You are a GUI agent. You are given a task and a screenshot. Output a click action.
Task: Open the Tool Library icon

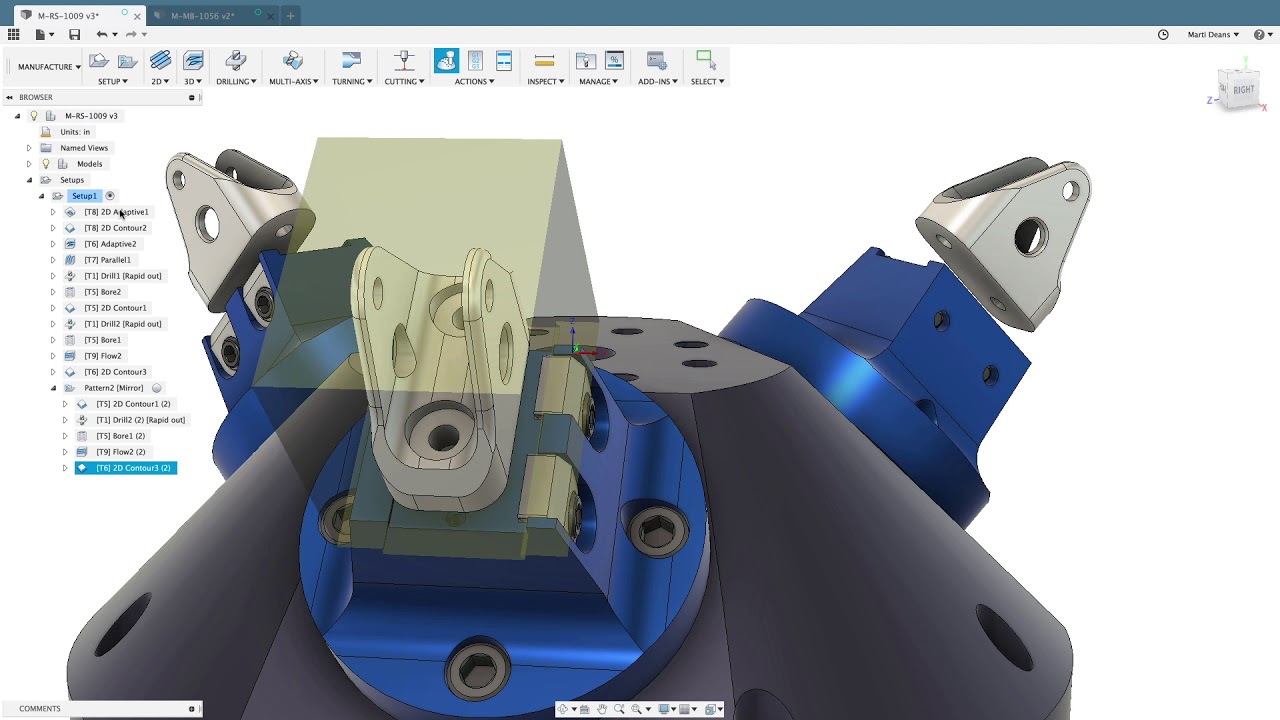[586, 61]
